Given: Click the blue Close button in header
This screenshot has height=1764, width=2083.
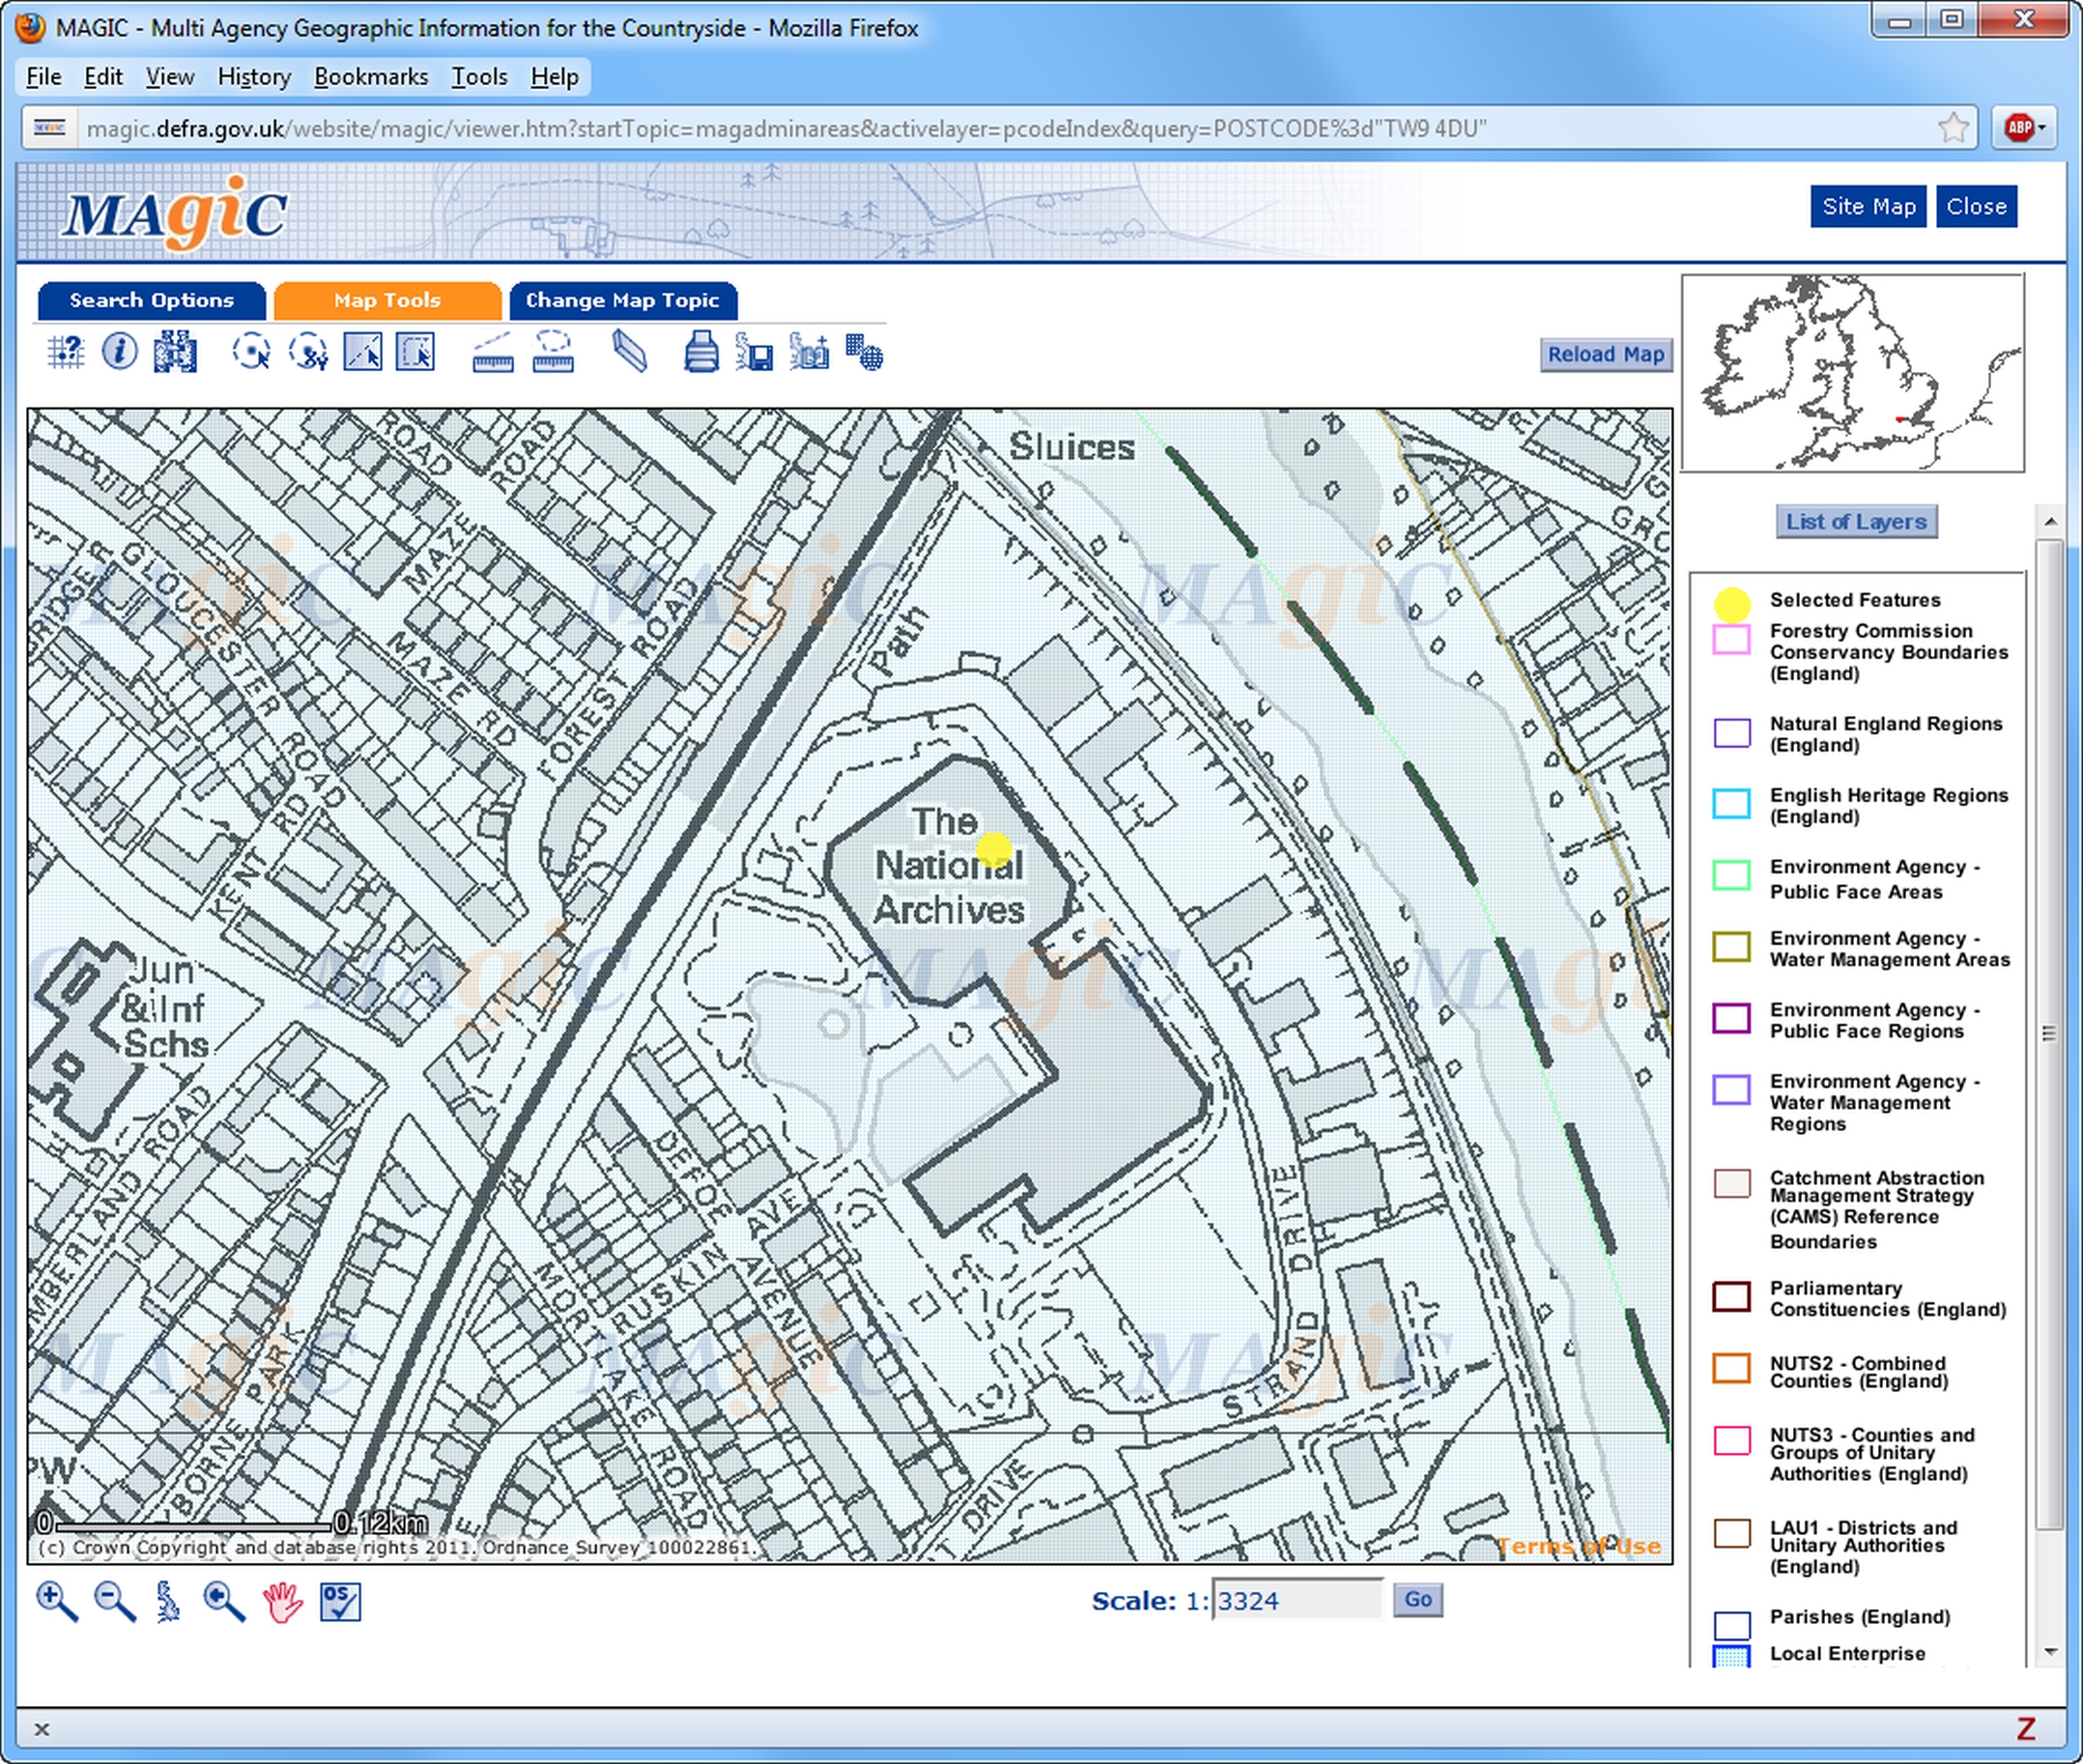Looking at the screenshot, I should [x=1976, y=207].
